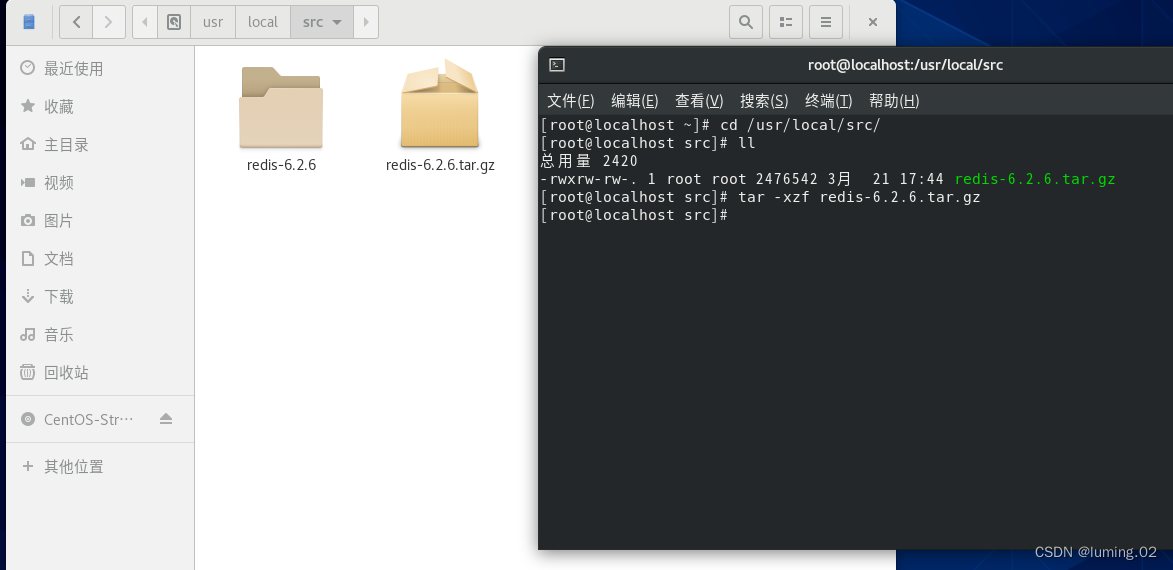Open terminal Edit (编辑) menu

[x=634, y=100]
